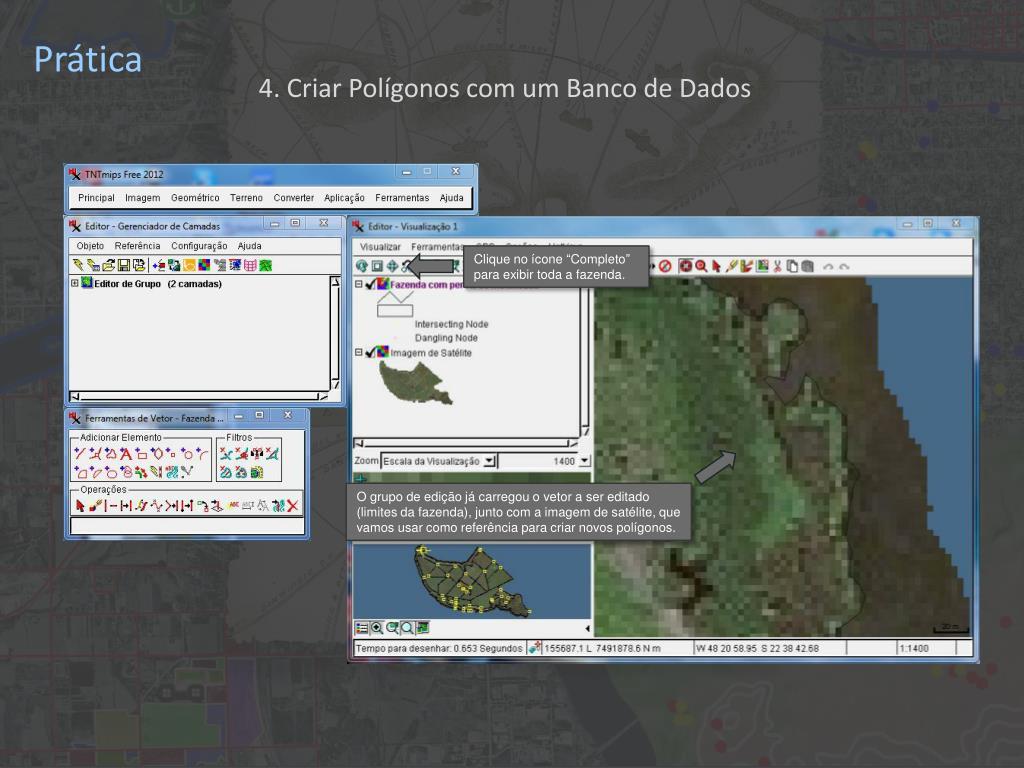This screenshot has height=768, width=1024.
Task: Click the Editor de Grupo layer icon
Action: [x=86, y=283]
